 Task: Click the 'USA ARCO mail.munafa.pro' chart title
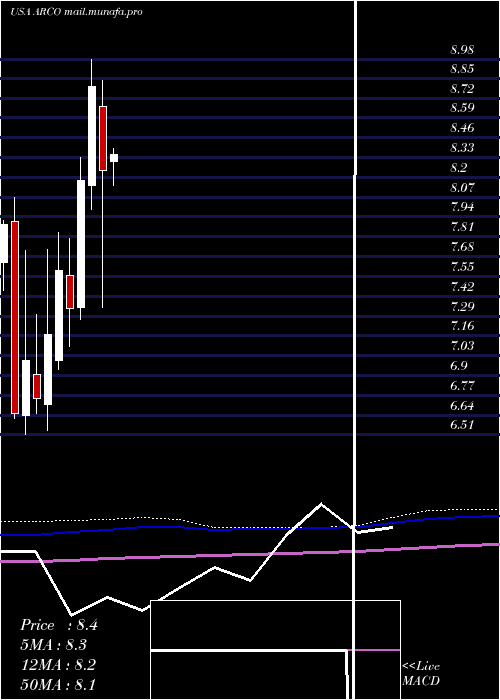(x=76, y=12)
